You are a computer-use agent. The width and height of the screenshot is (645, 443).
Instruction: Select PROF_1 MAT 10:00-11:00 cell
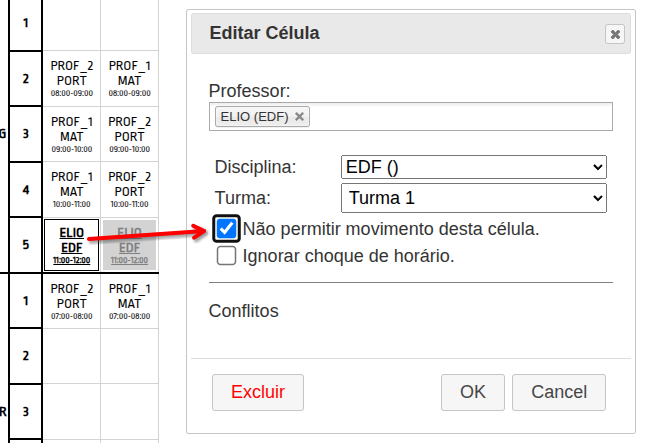click(x=71, y=189)
